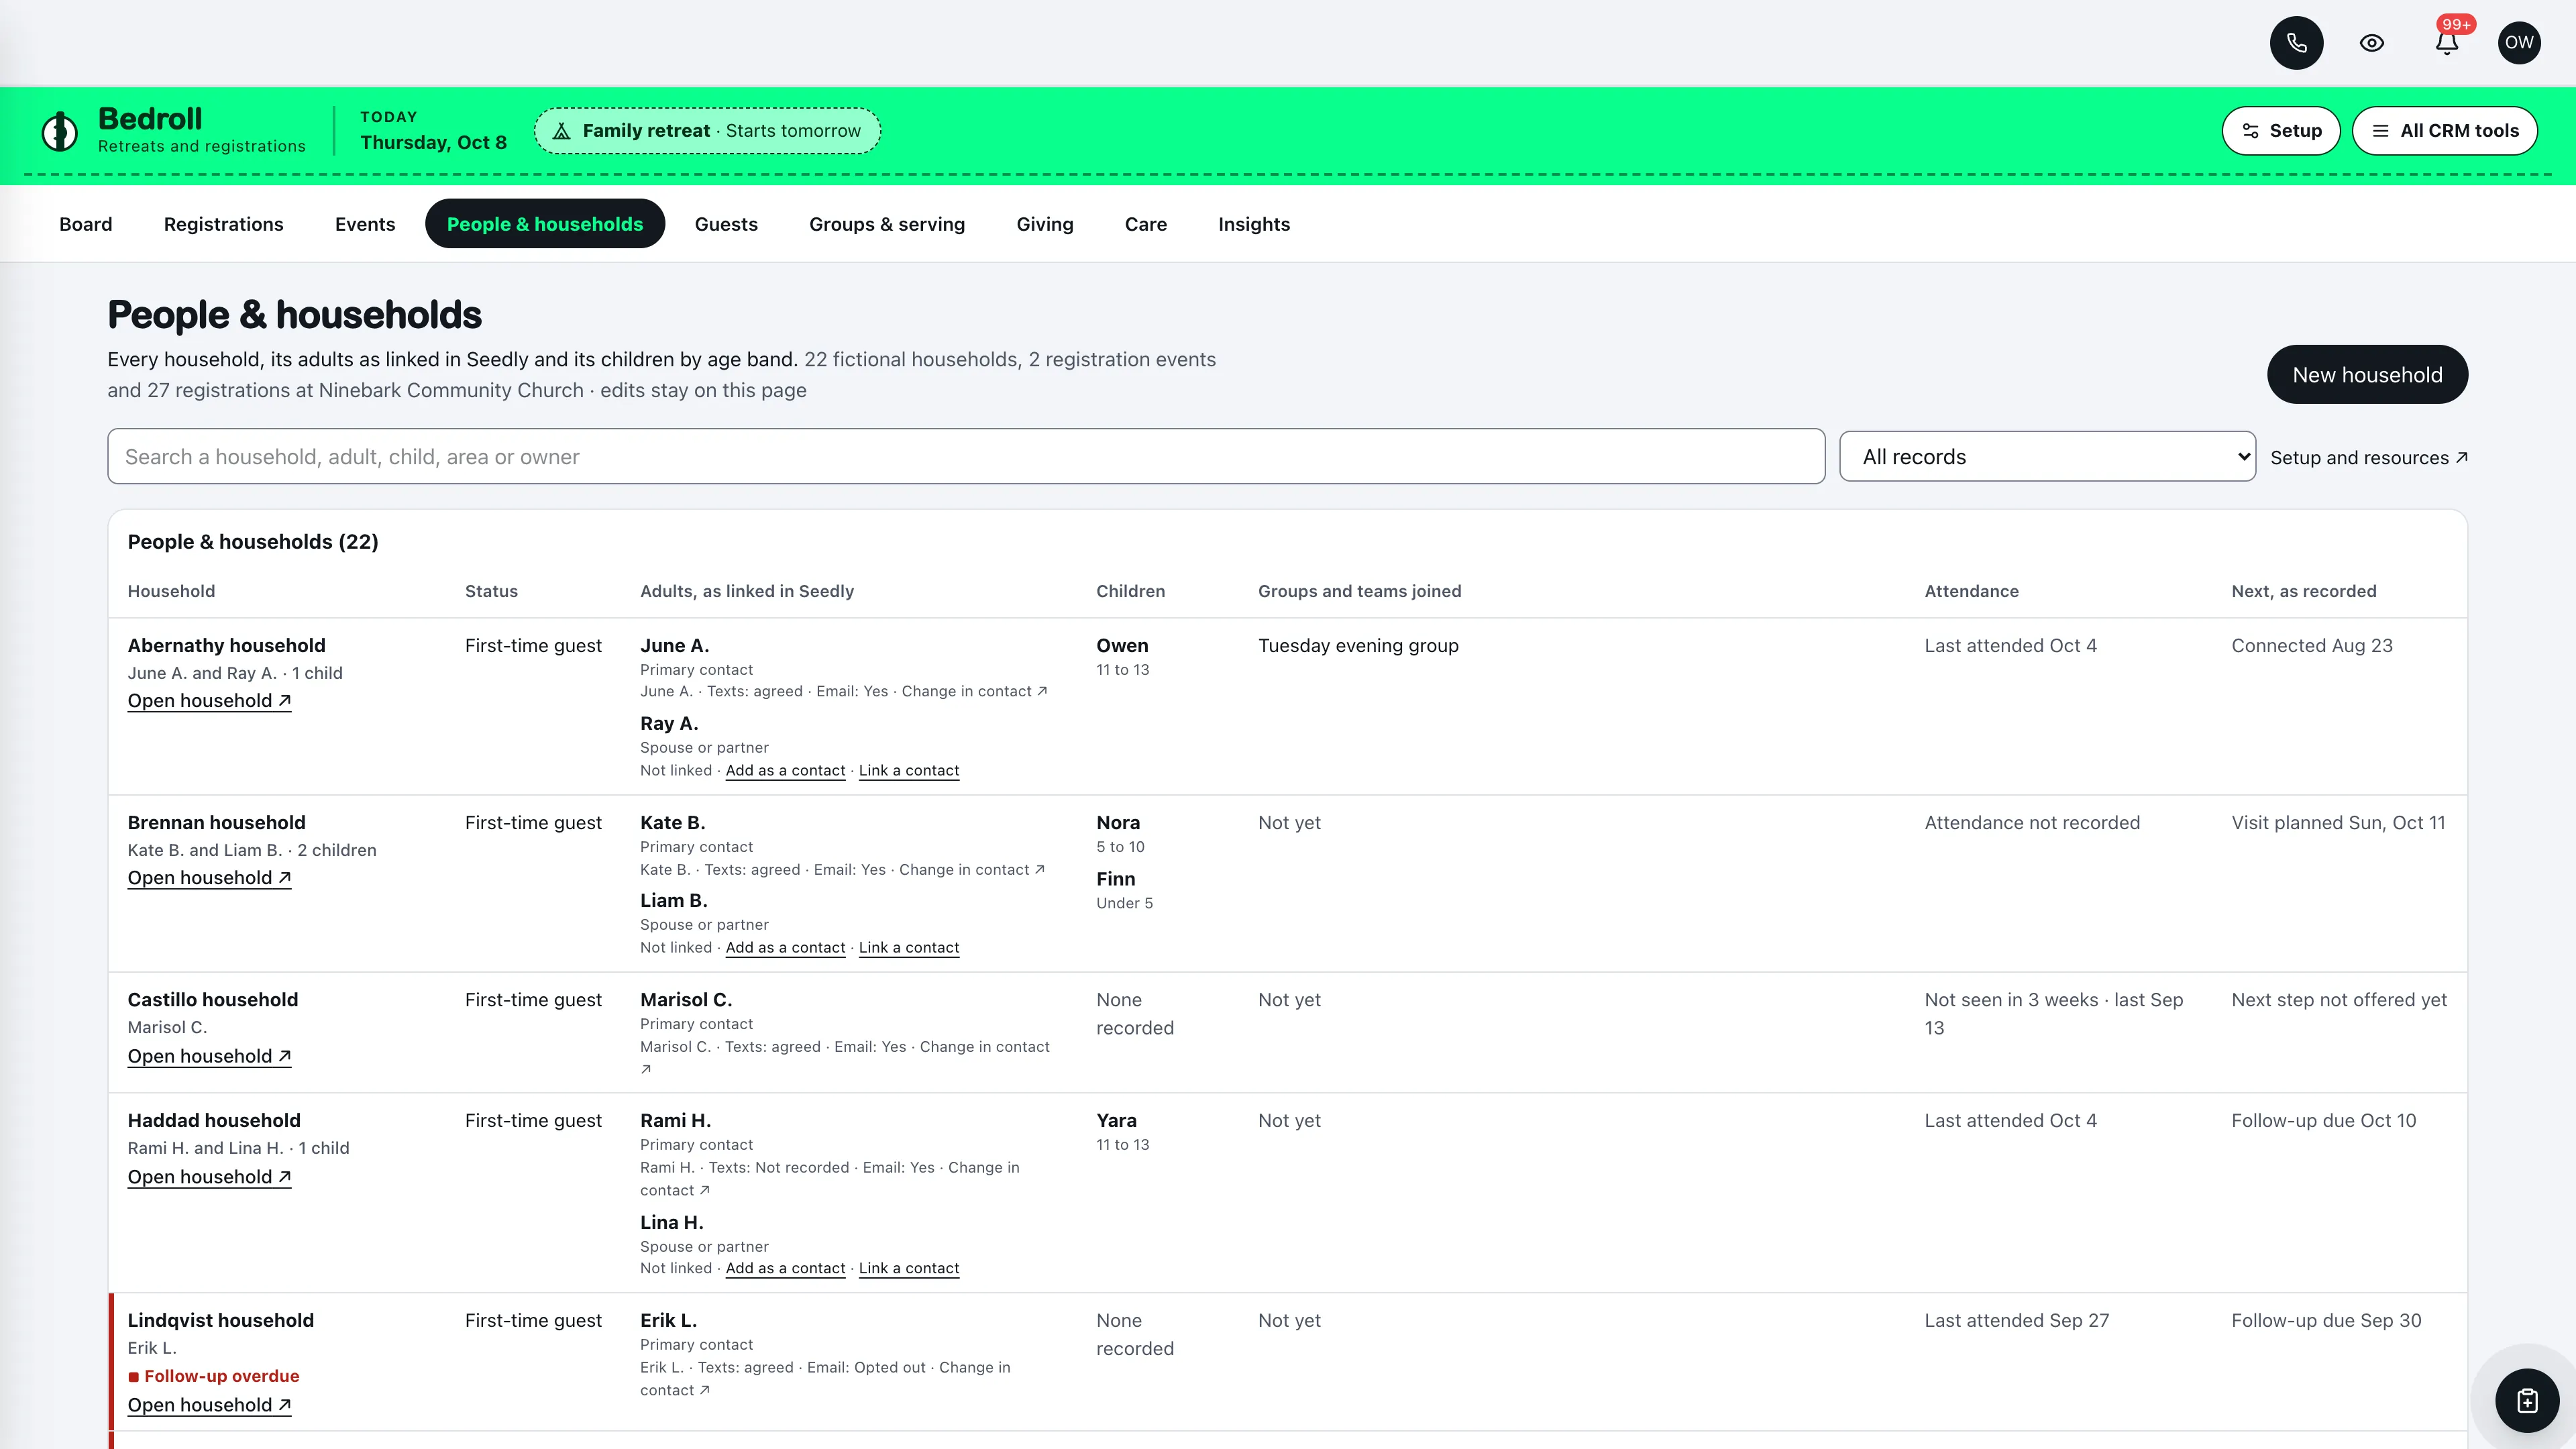Open household for Castillo

(209, 1057)
